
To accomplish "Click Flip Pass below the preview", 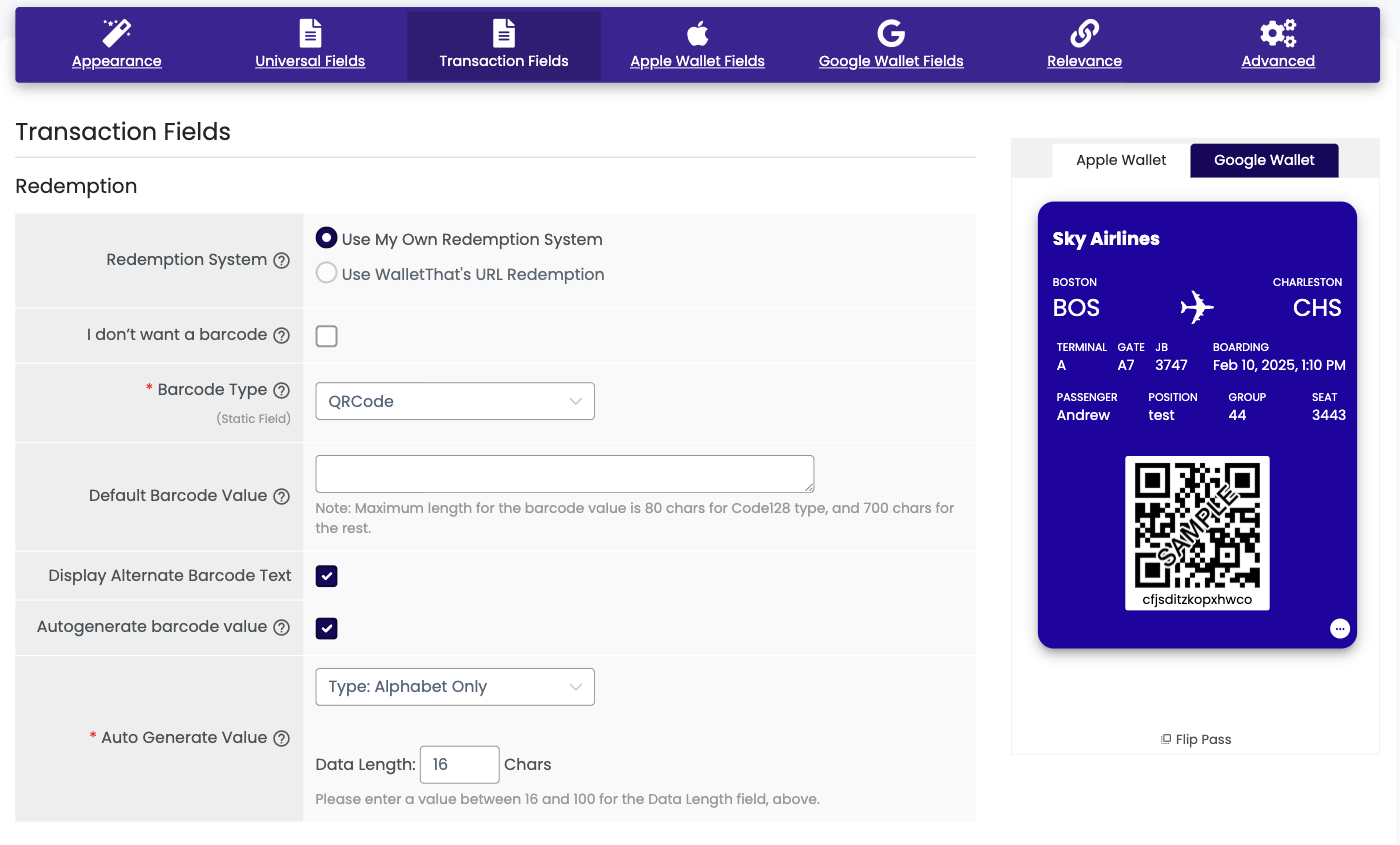I will 1196,739.
